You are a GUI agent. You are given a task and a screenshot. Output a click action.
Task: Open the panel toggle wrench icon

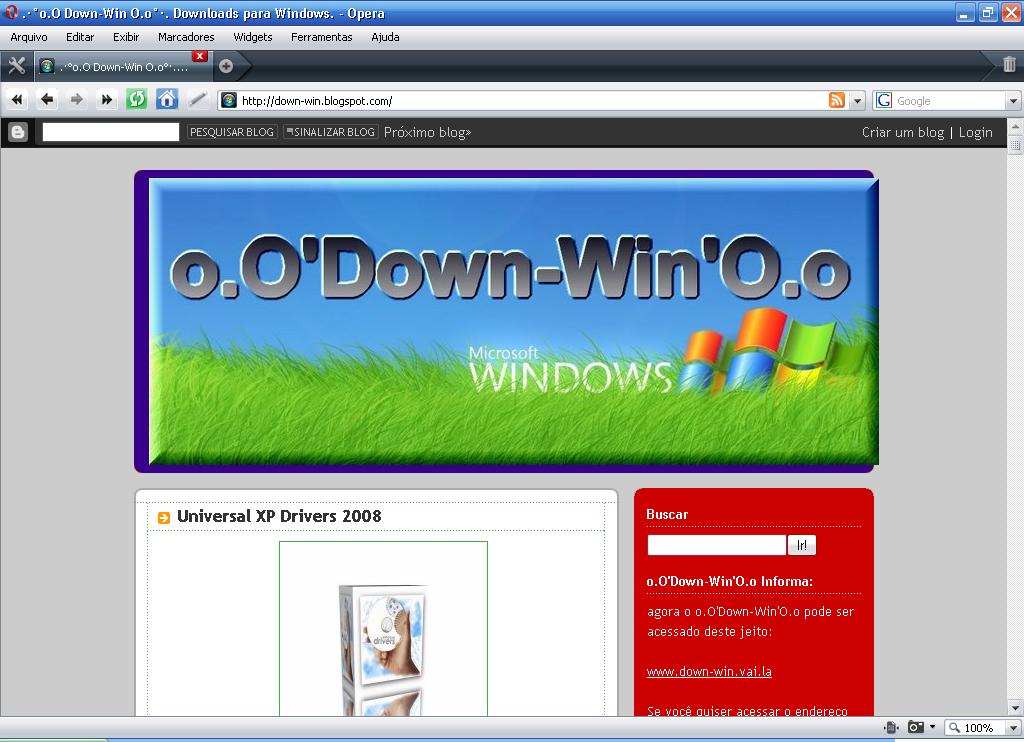[16, 65]
